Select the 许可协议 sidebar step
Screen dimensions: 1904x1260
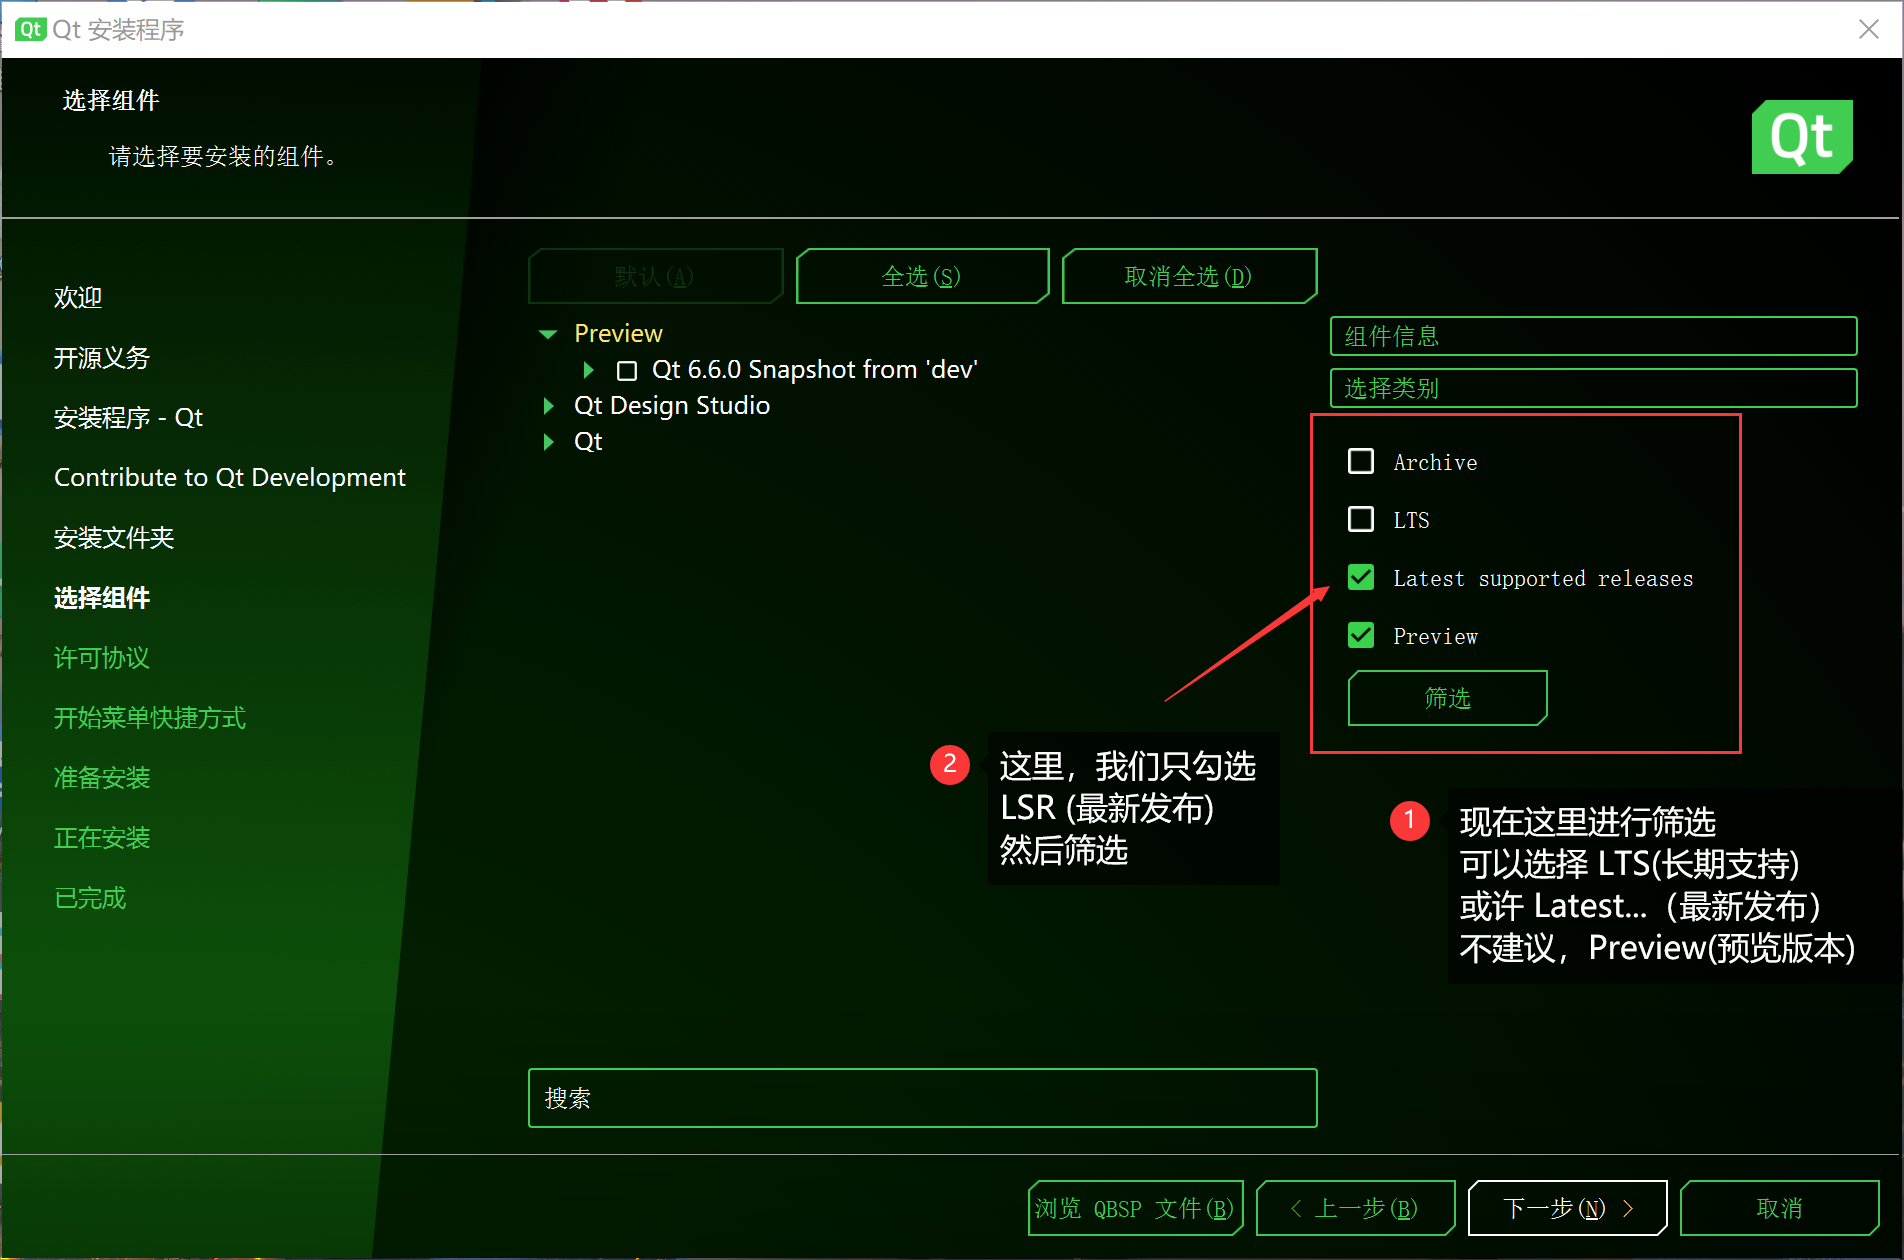pyautogui.click(x=102, y=657)
